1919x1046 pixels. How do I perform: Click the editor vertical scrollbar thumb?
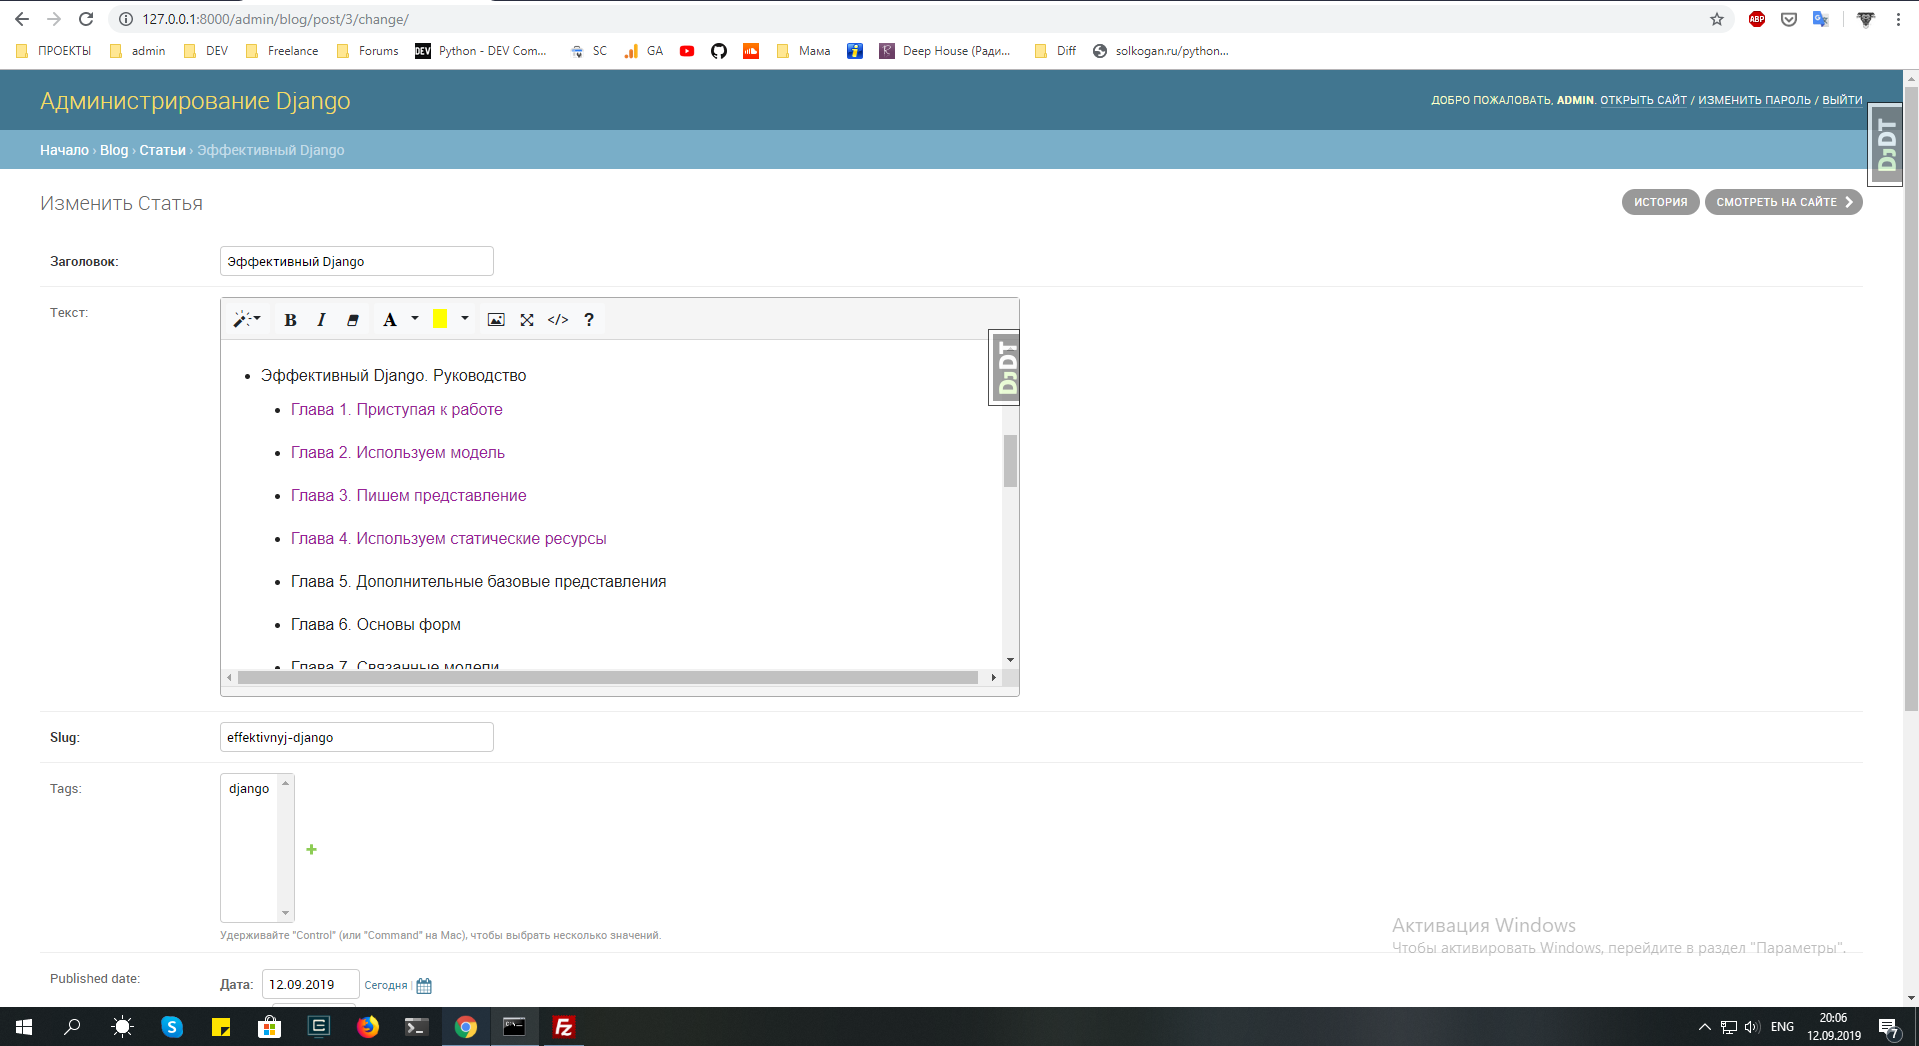coord(1010,461)
